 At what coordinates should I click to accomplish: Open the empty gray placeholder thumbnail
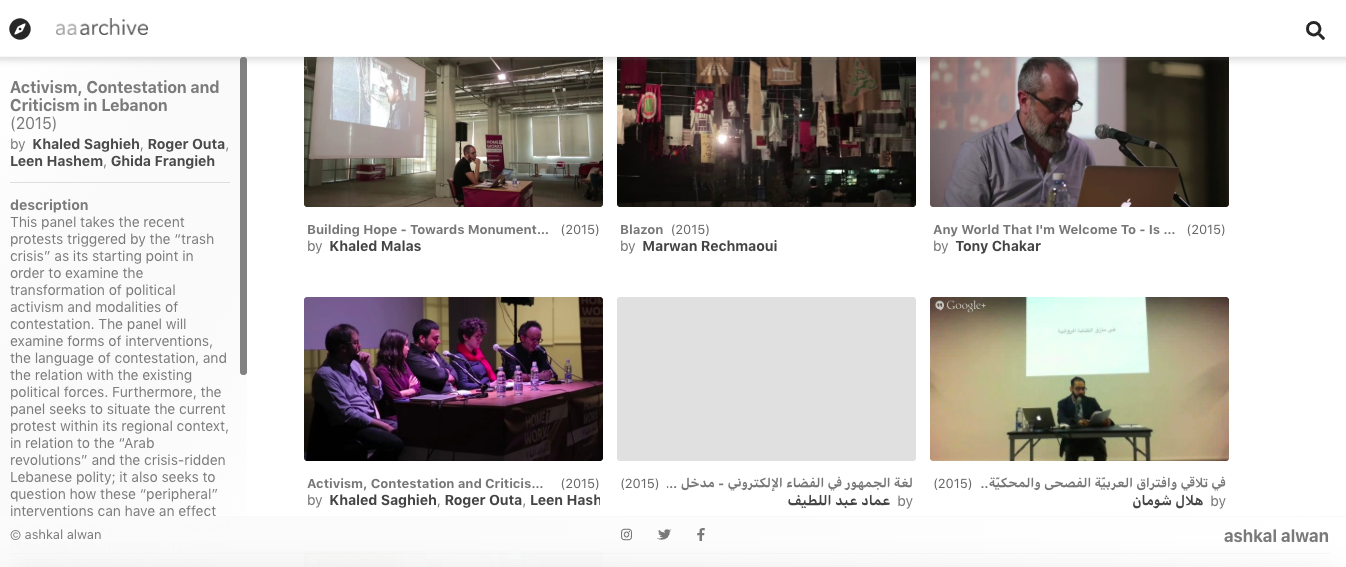[766, 379]
